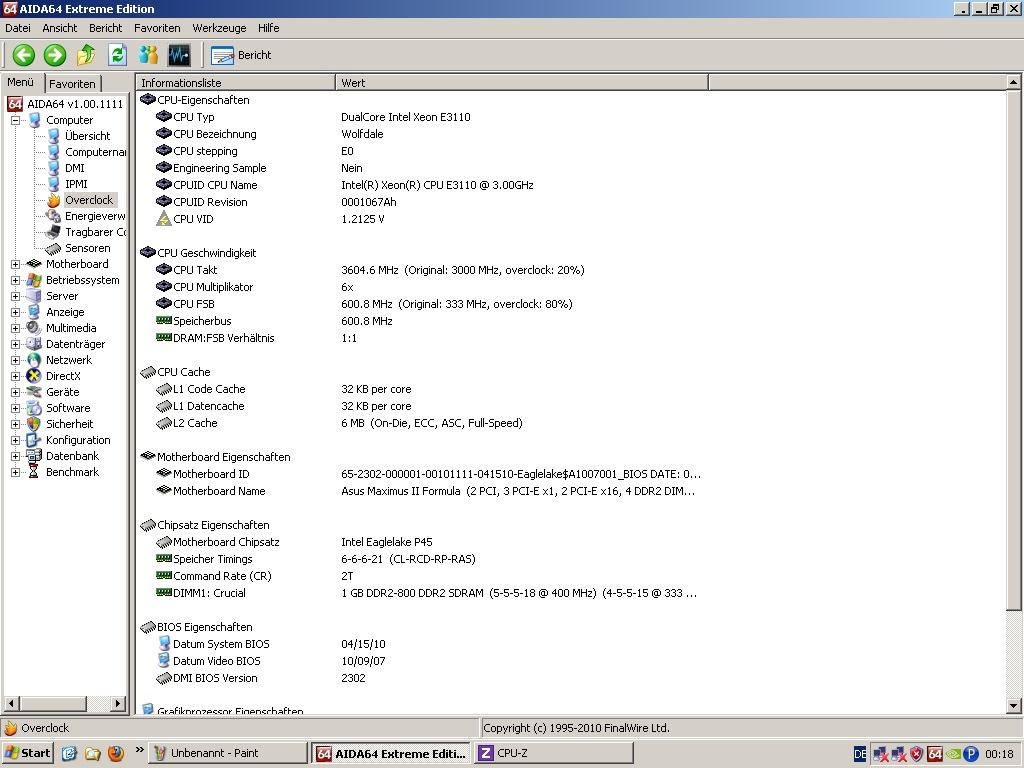Image resolution: width=1024 pixels, height=768 pixels.
Task: Select the DRAM:FSB Verhältnis row
Action: coord(571,338)
